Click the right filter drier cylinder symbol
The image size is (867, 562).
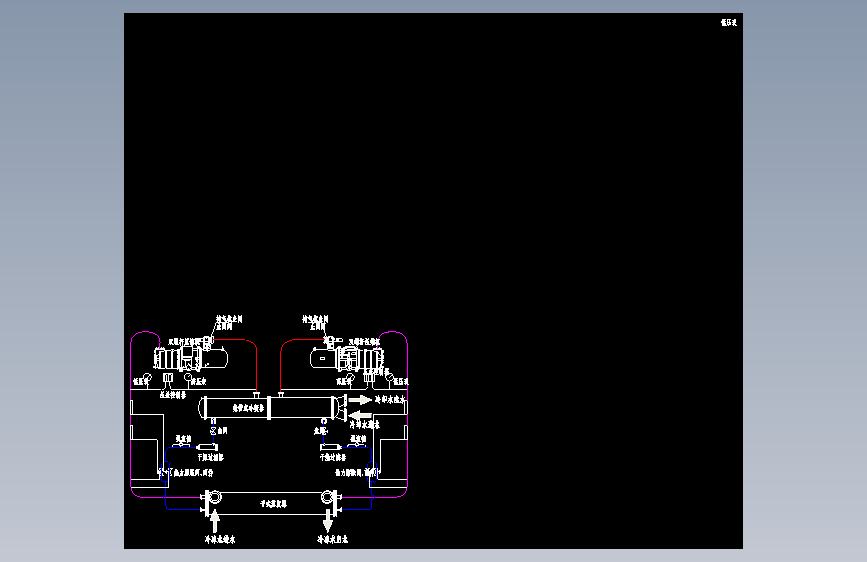click(331, 447)
